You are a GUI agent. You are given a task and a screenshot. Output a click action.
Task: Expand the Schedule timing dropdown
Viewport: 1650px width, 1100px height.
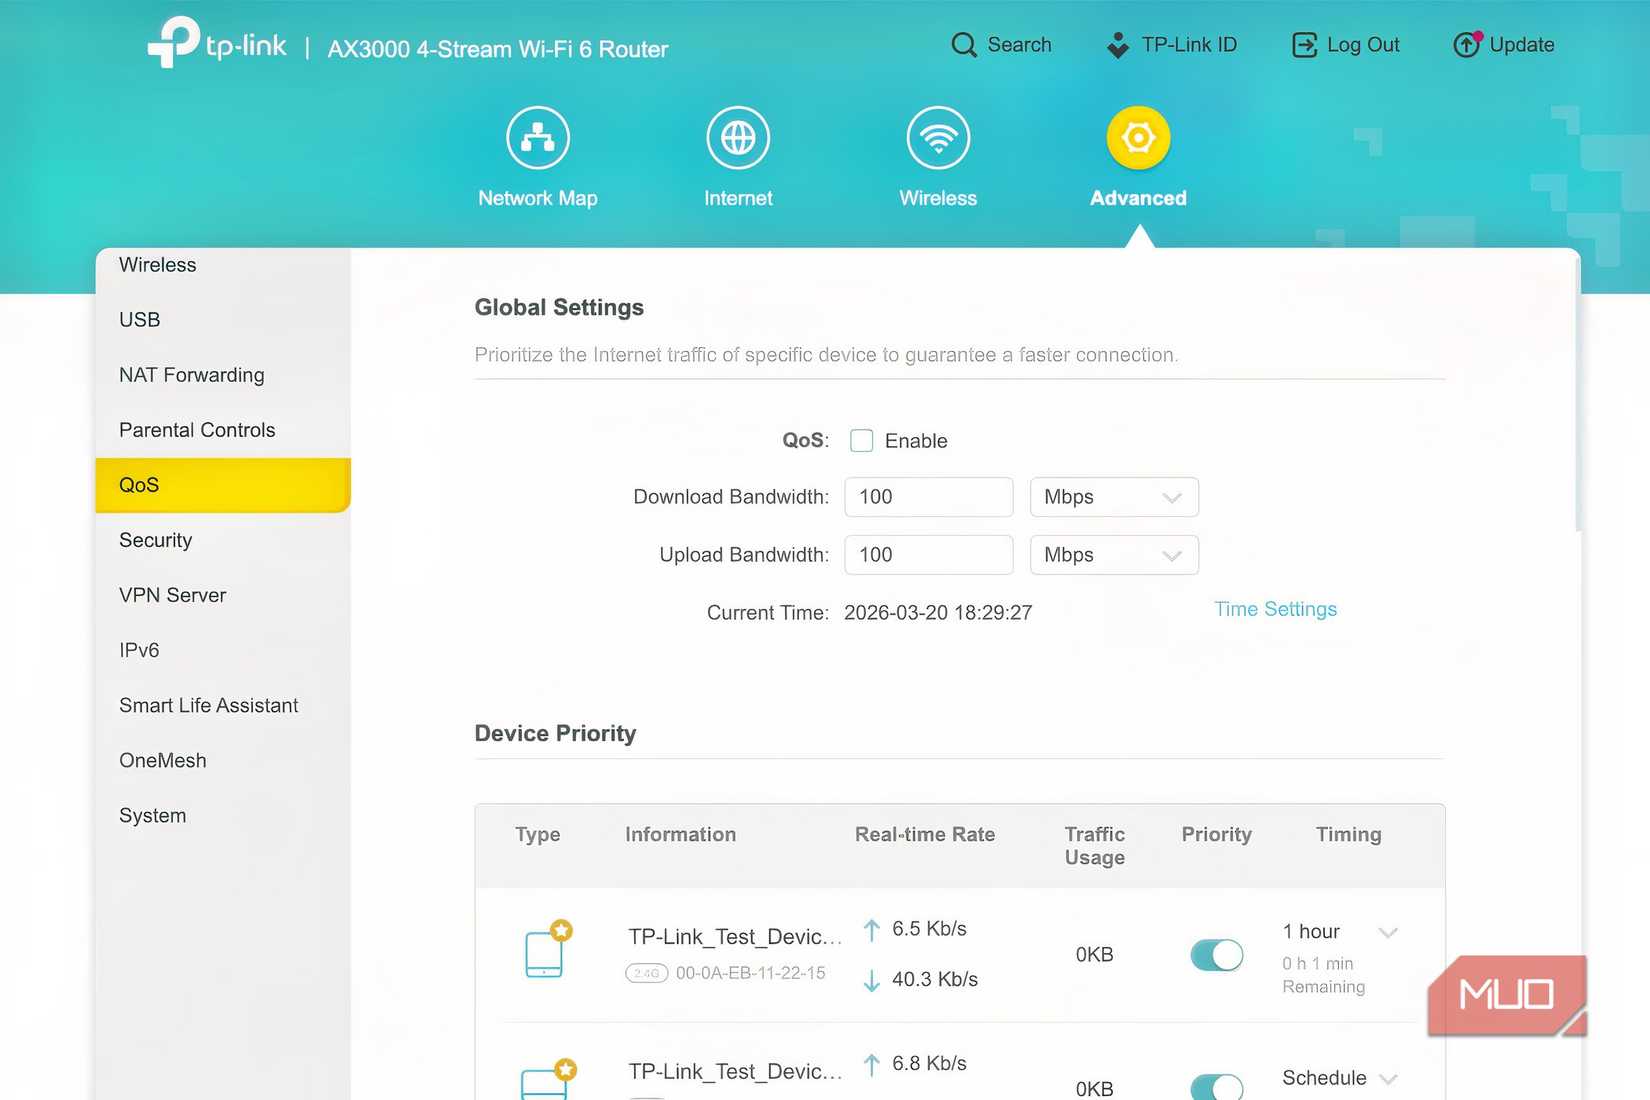coord(1388,1078)
